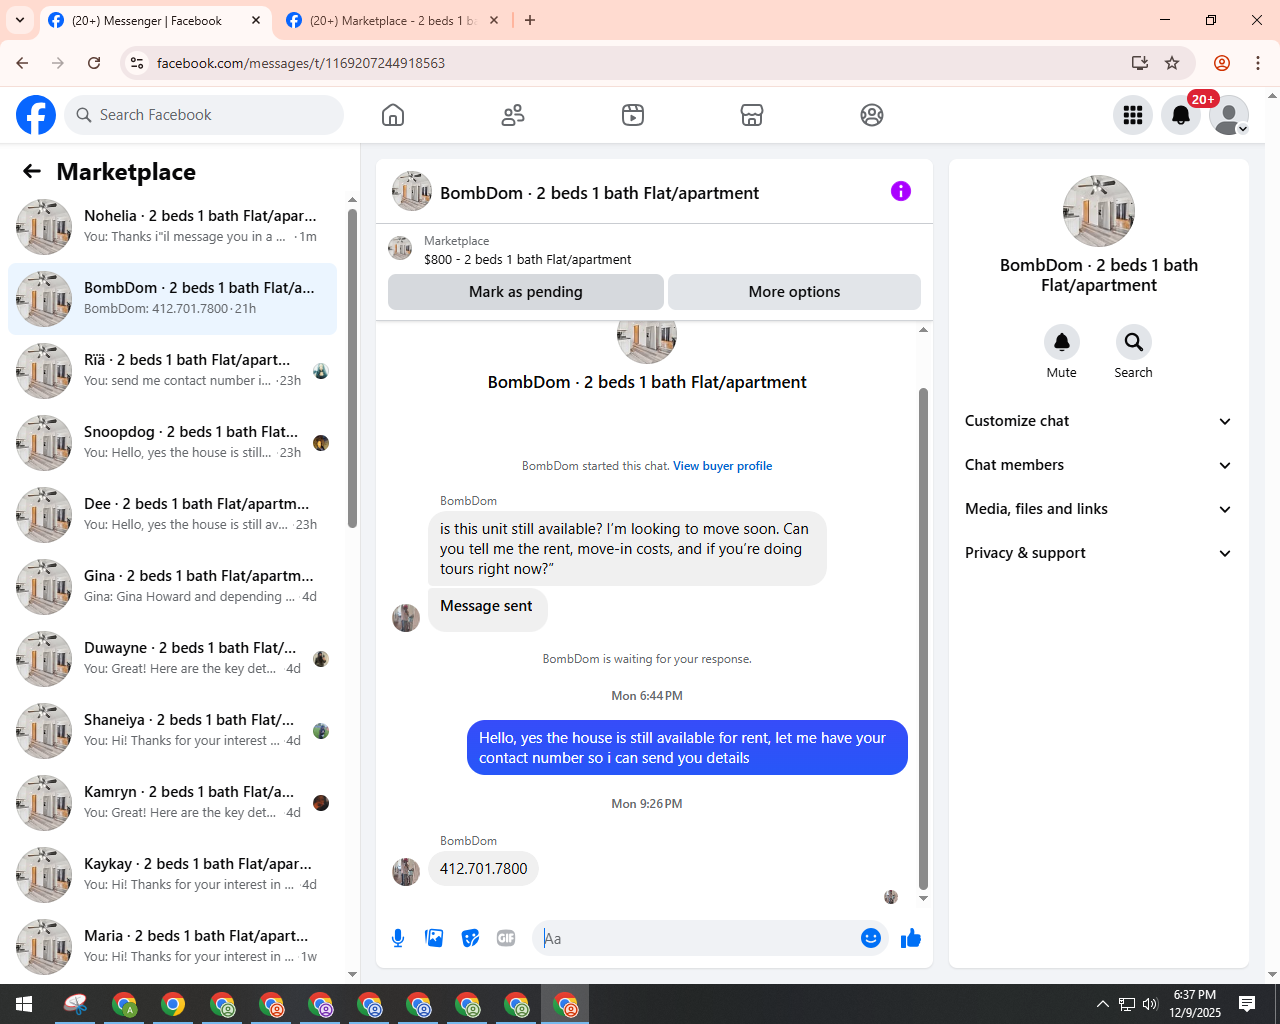
Task: Open Dee conversation
Action: click(172, 515)
